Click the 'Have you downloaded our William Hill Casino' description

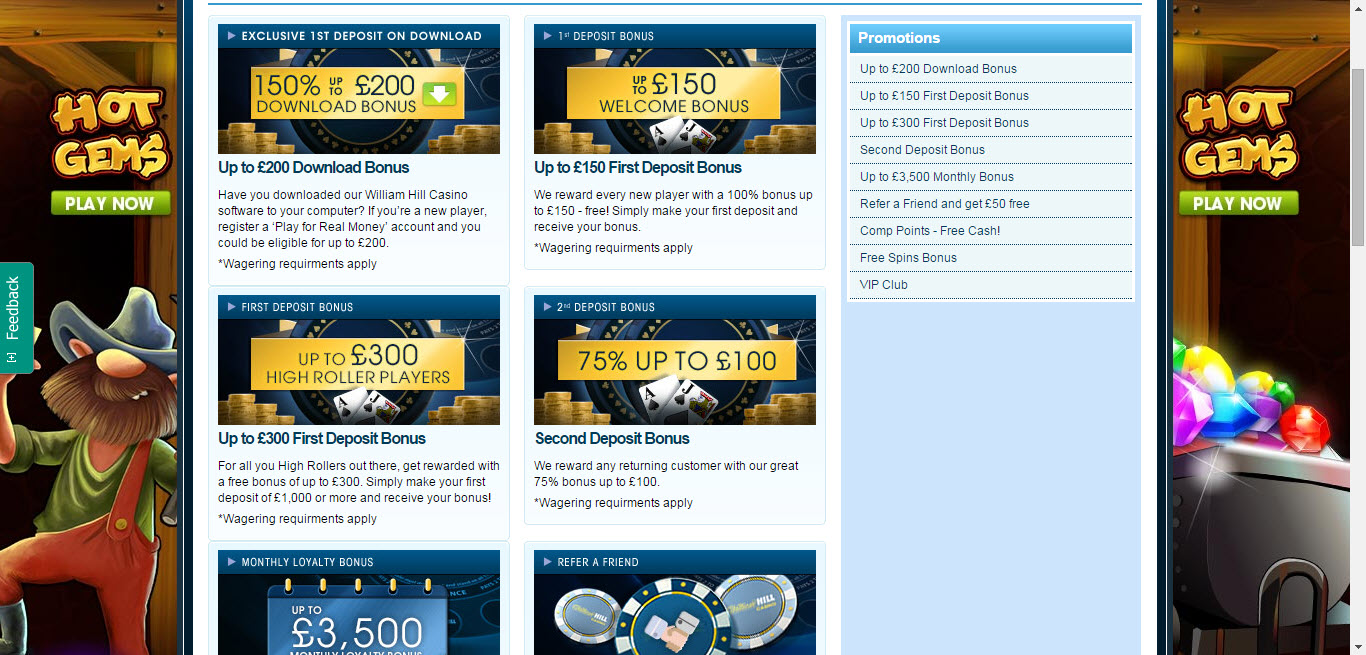click(x=353, y=218)
